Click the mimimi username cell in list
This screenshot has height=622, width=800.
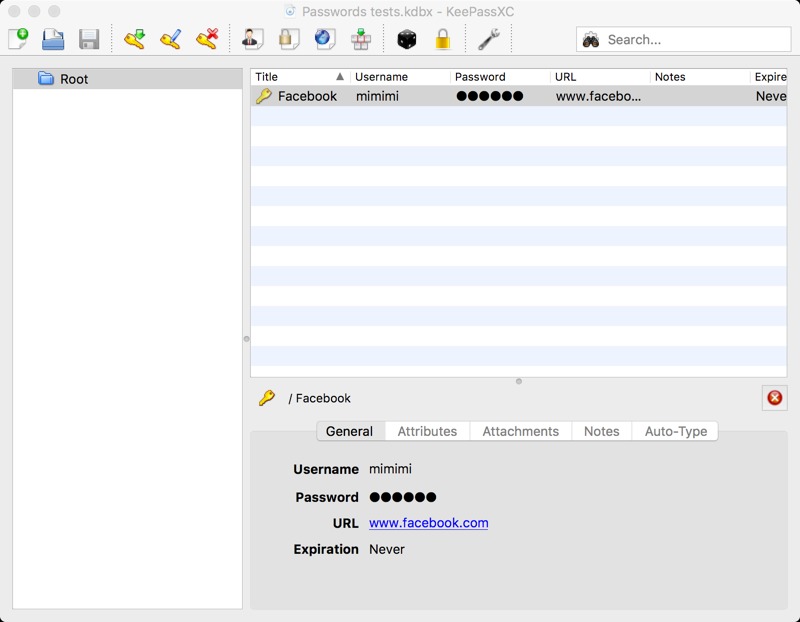click(377, 96)
